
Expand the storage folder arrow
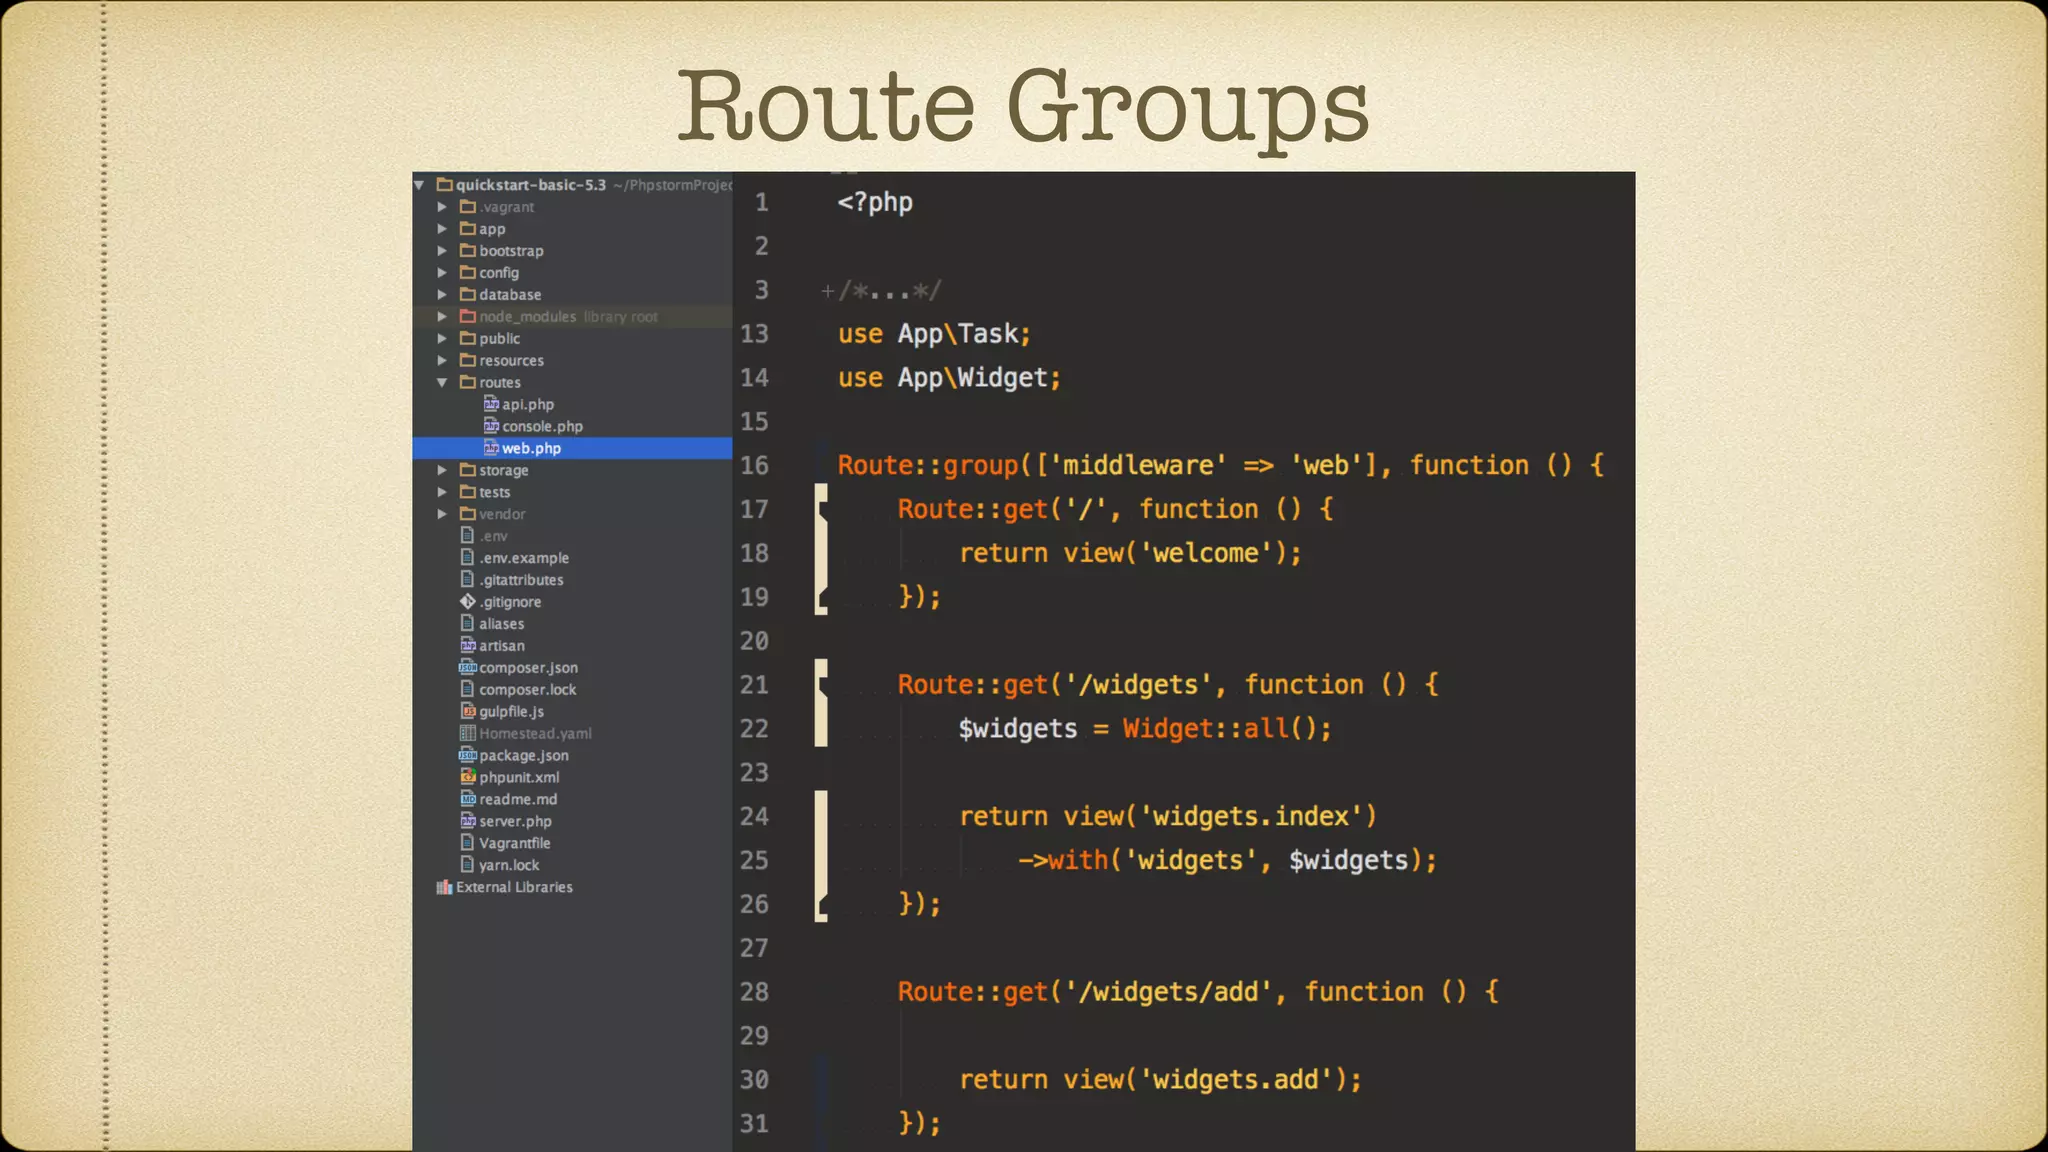(442, 470)
